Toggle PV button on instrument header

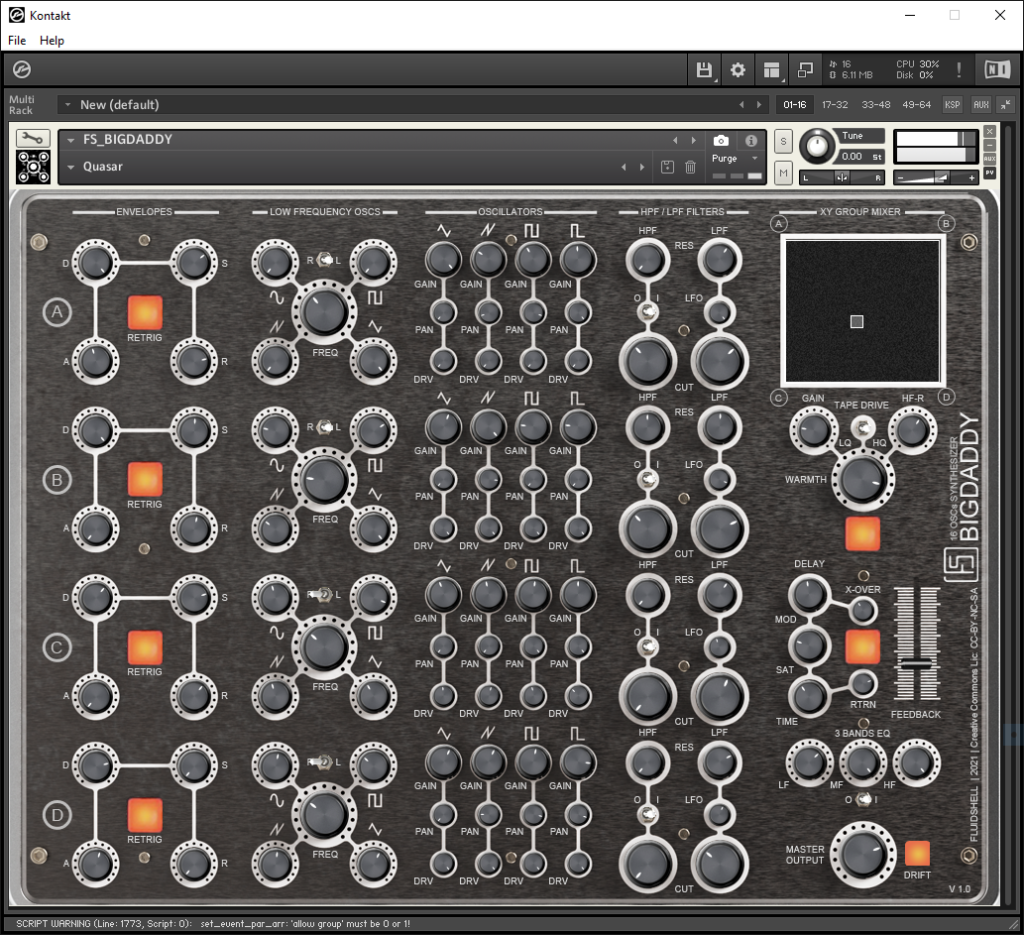(x=990, y=172)
